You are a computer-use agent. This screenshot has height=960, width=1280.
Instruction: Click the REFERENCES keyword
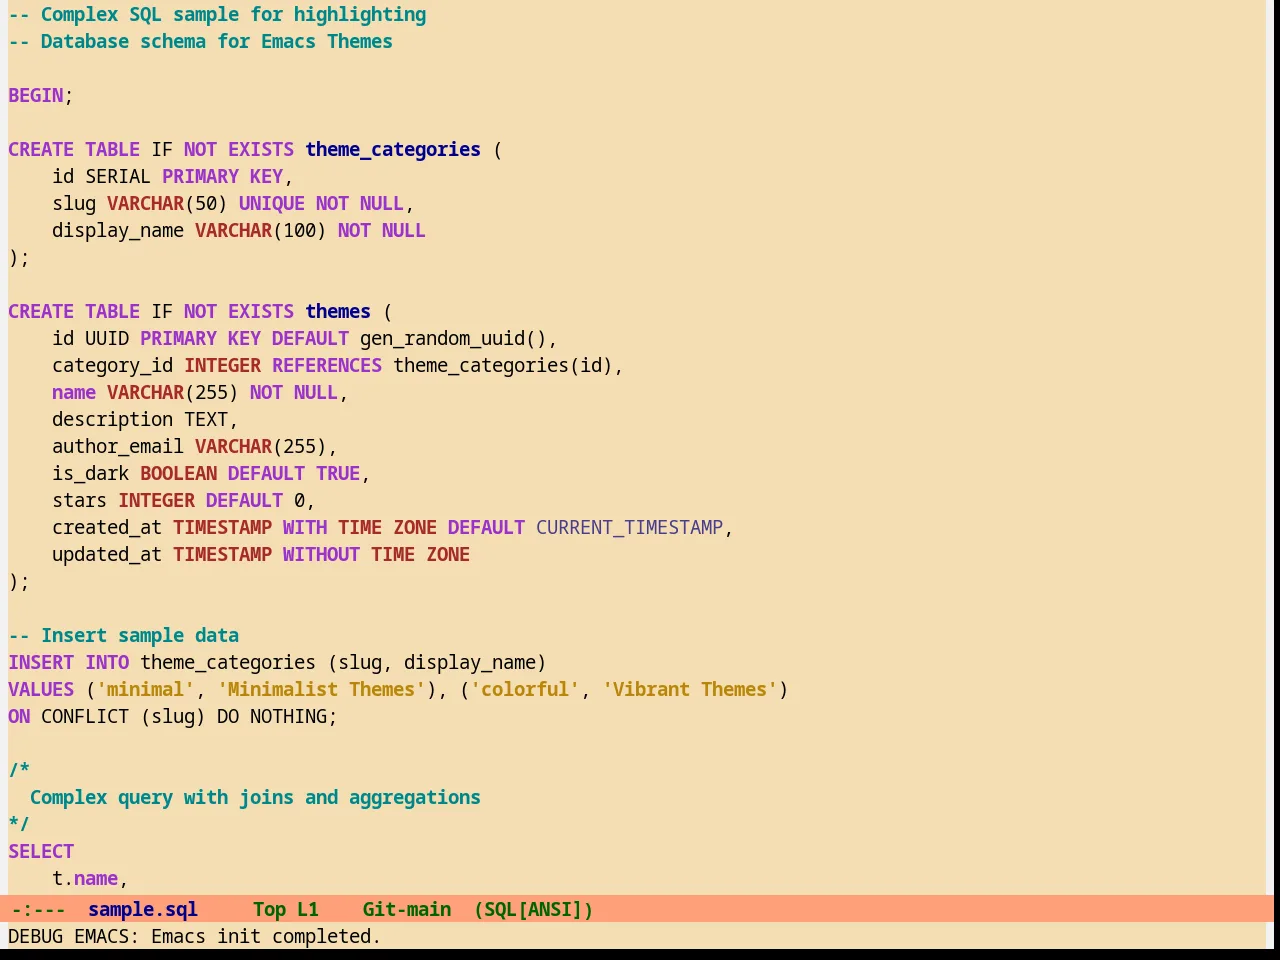327,365
